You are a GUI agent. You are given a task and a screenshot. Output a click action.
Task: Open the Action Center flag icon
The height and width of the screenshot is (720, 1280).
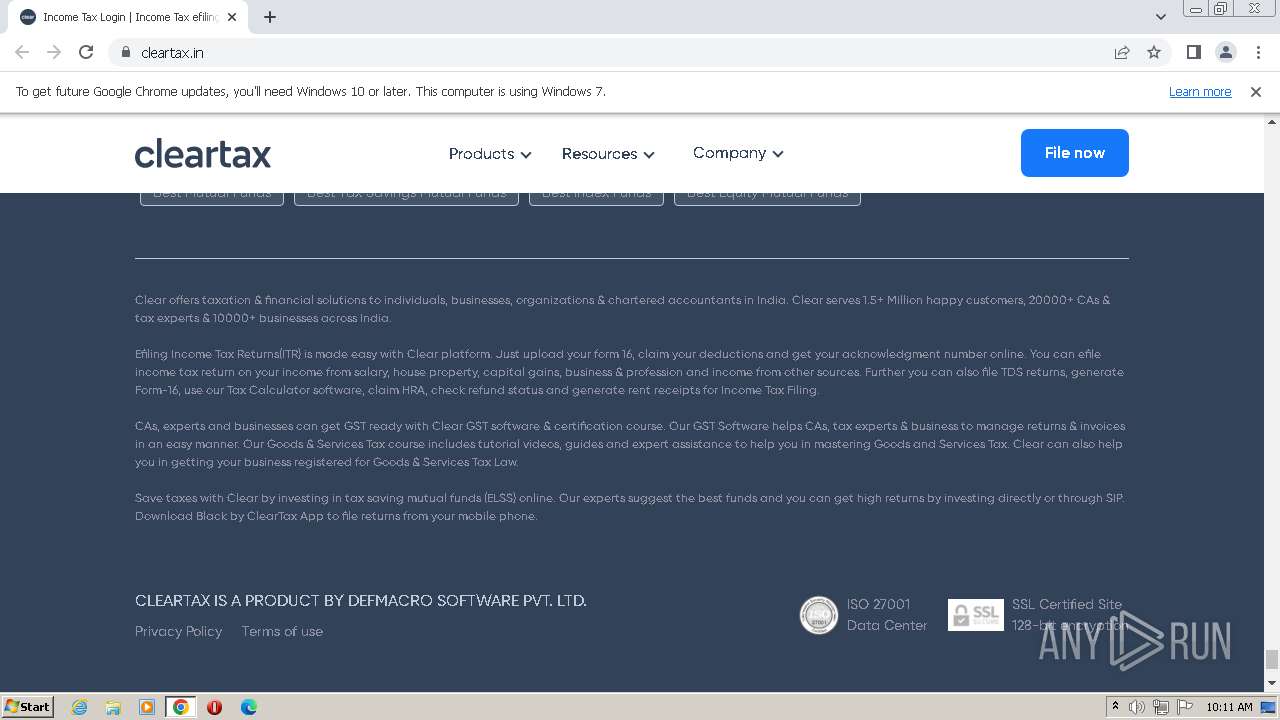[x=1185, y=707]
